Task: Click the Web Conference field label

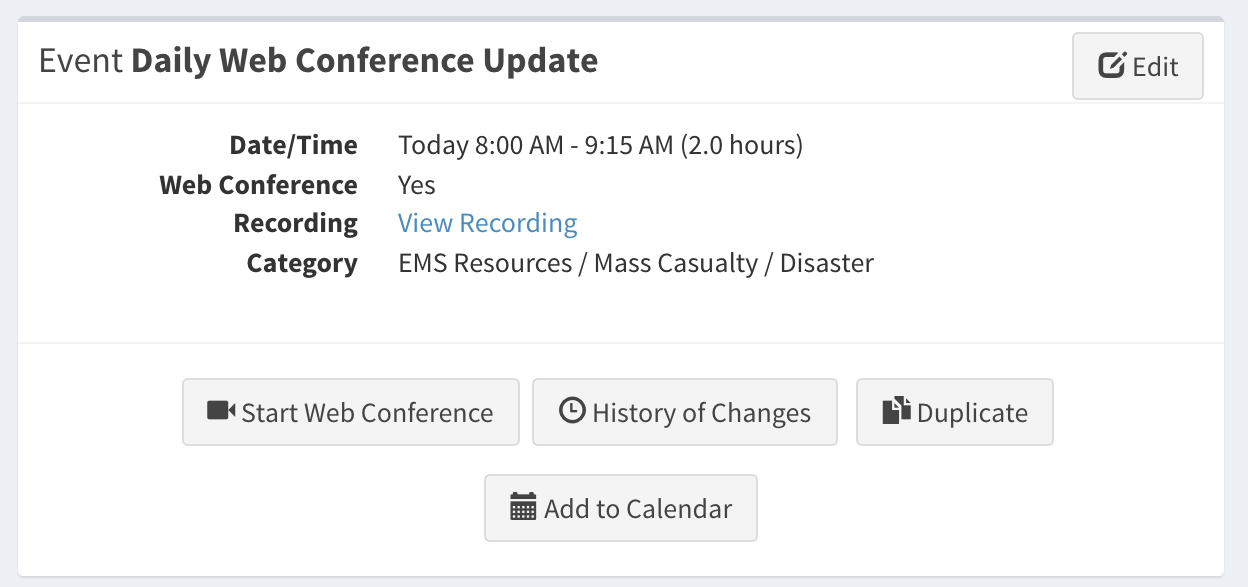Action: 258,185
